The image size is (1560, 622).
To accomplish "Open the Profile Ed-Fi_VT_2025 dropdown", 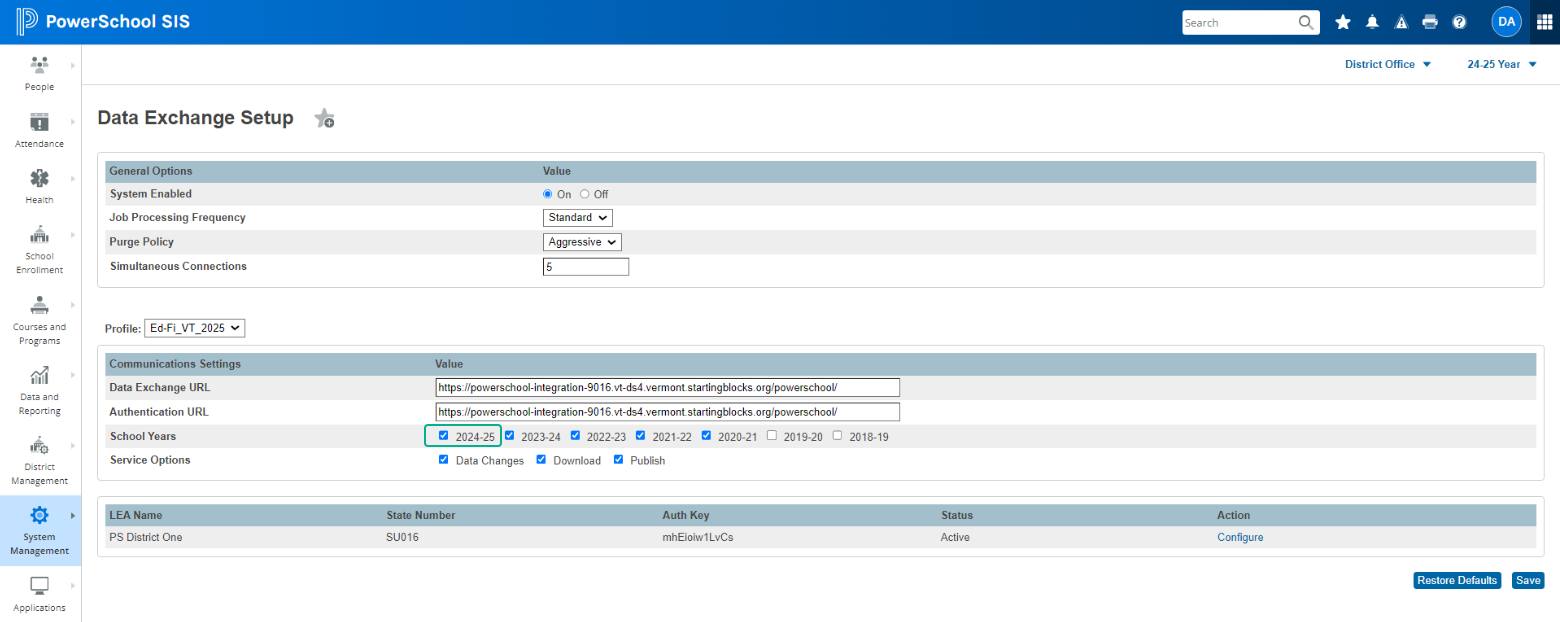I will pos(194,328).
